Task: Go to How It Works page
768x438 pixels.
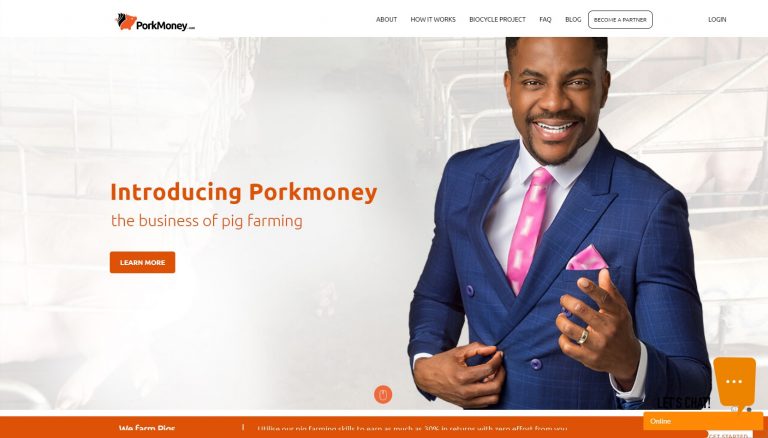Action: point(433,20)
